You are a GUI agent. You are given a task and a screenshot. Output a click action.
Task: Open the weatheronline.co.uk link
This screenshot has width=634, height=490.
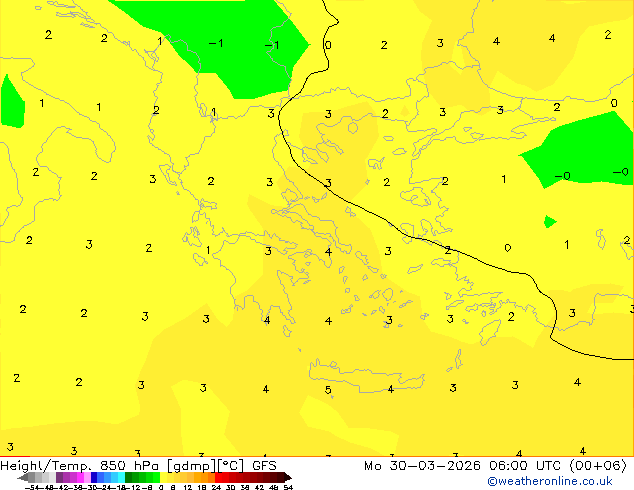pyautogui.click(x=550, y=481)
